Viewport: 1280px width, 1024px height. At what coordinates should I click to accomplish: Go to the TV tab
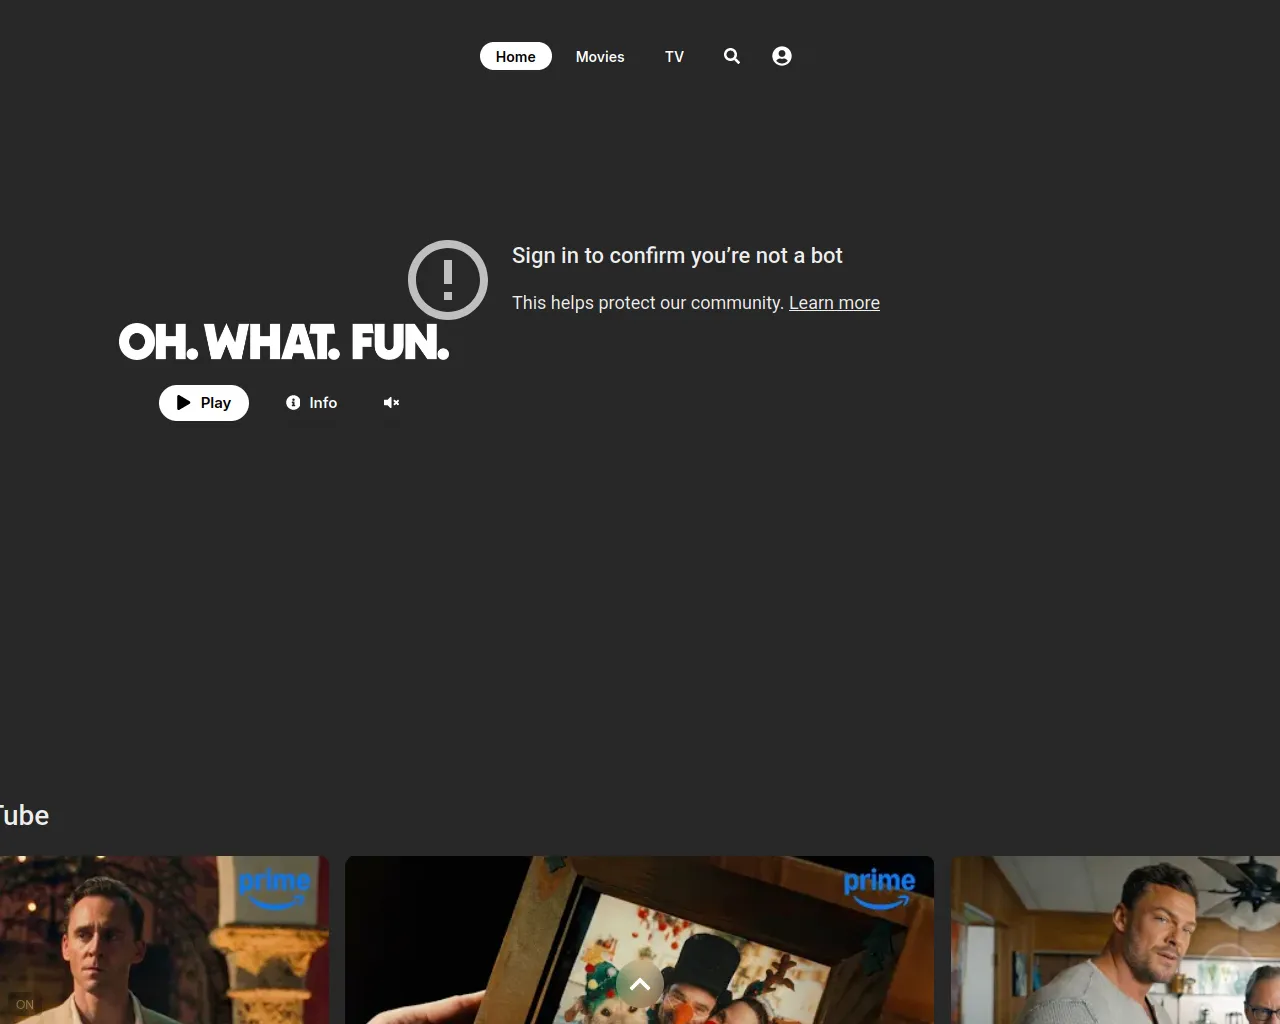(x=675, y=56)
